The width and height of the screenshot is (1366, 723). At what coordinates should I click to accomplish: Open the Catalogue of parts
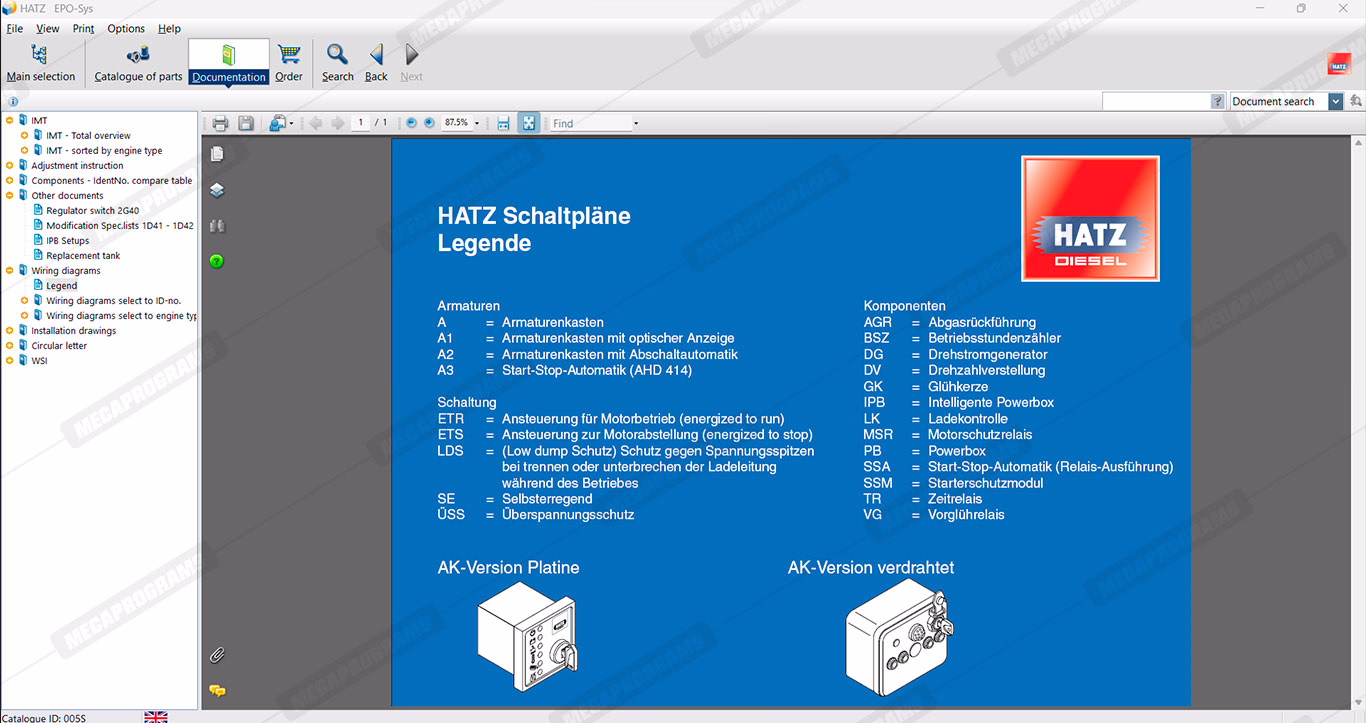tap(138, 62)
